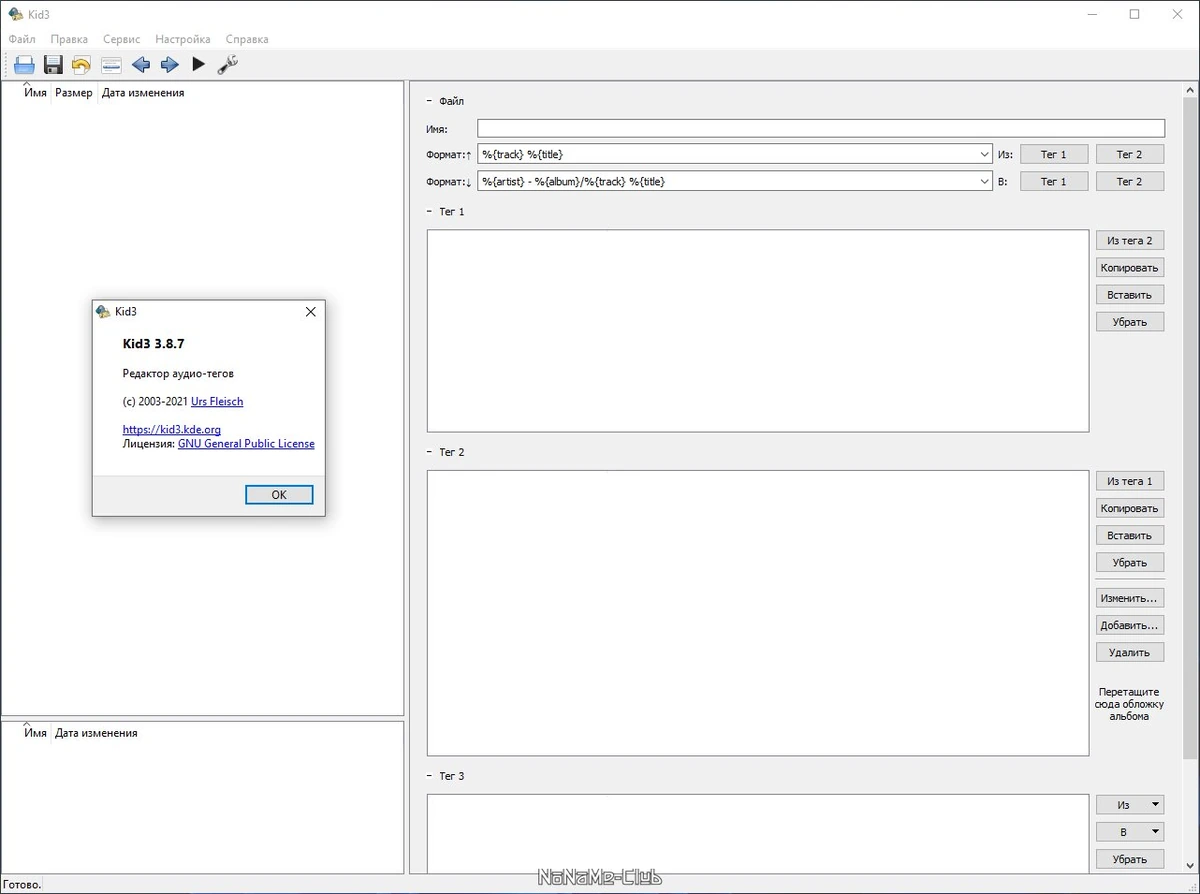
Task: Click Копировать in the Тег 2 section
Action: 1130,508
